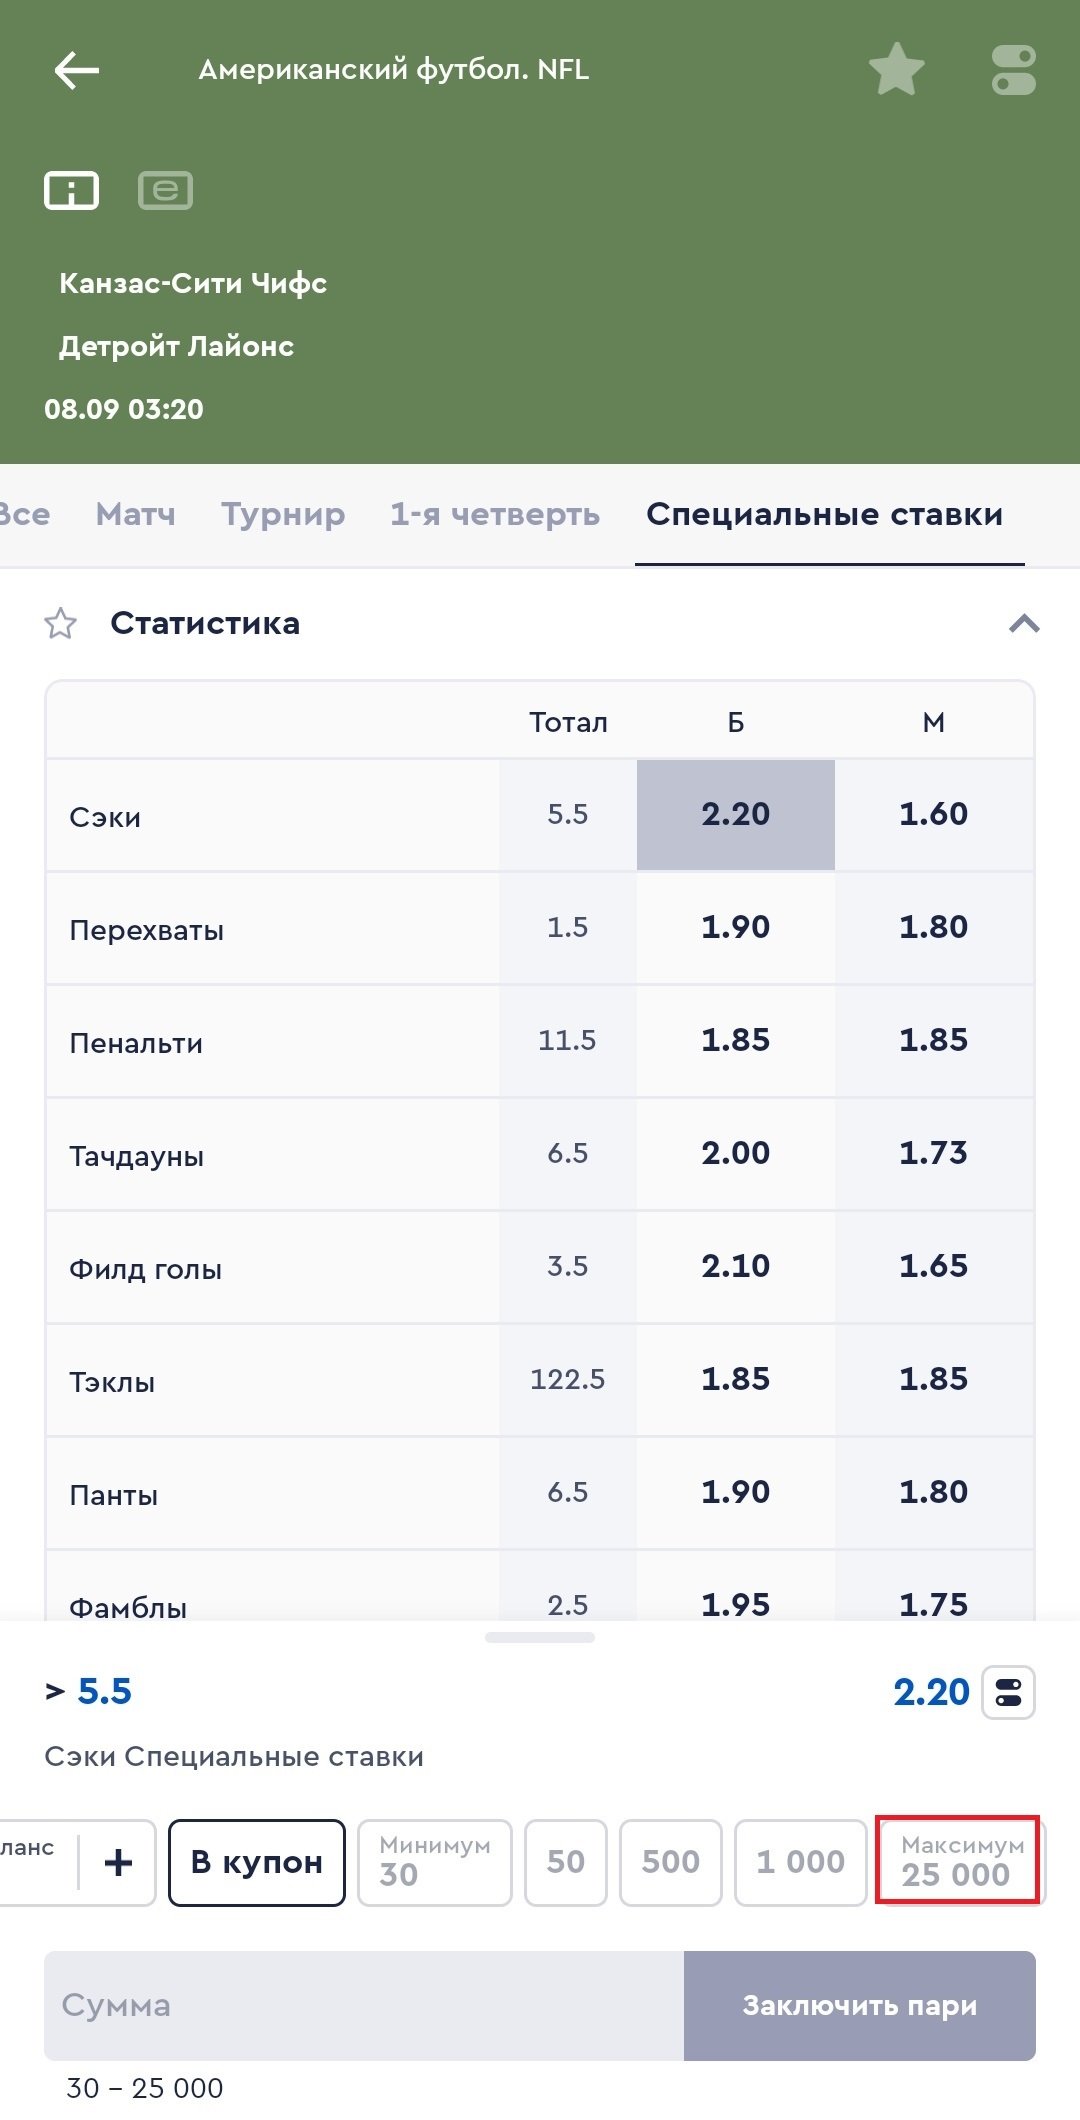
Task: Open the scoreboard icon beside info
Action: (x=165, y=190)
